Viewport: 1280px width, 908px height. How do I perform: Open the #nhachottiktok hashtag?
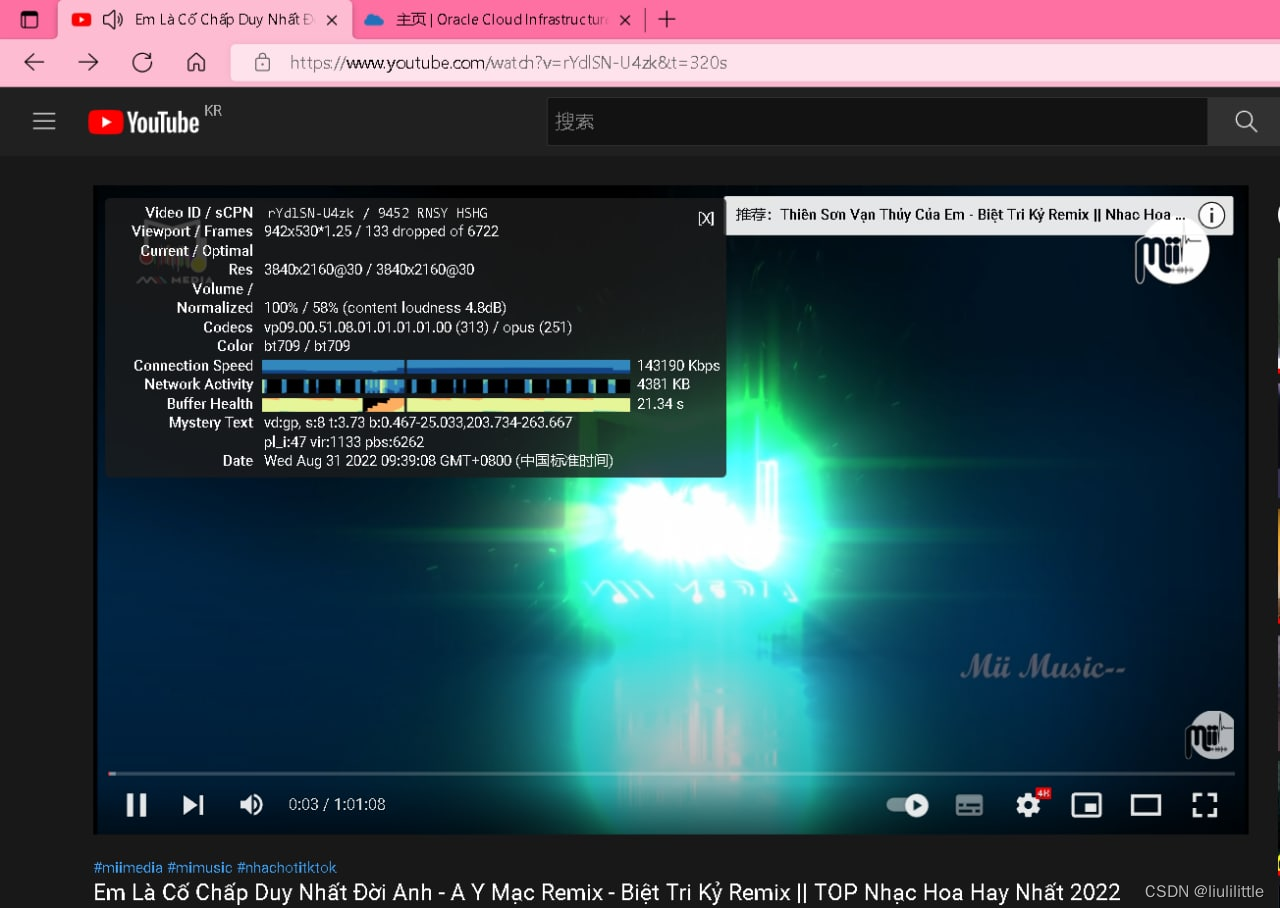(x=287, y=867)
